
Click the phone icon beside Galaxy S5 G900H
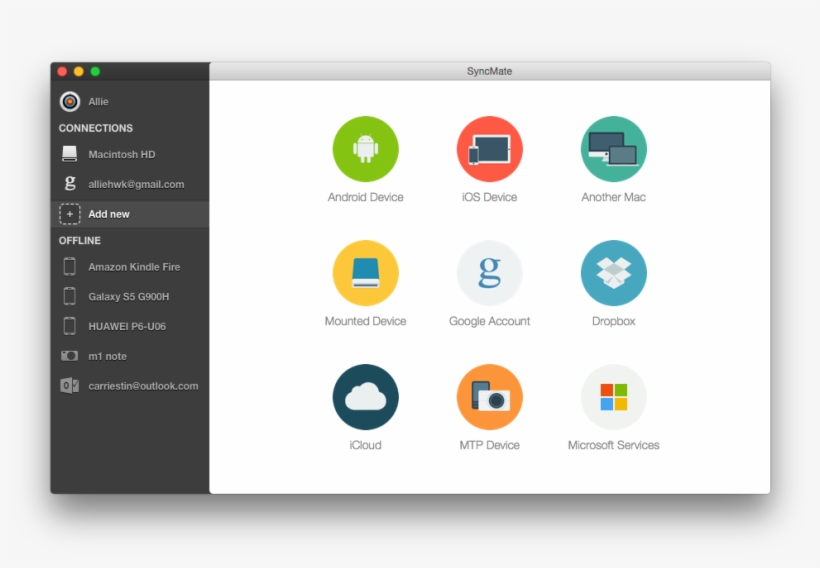[x=70, y=296]
